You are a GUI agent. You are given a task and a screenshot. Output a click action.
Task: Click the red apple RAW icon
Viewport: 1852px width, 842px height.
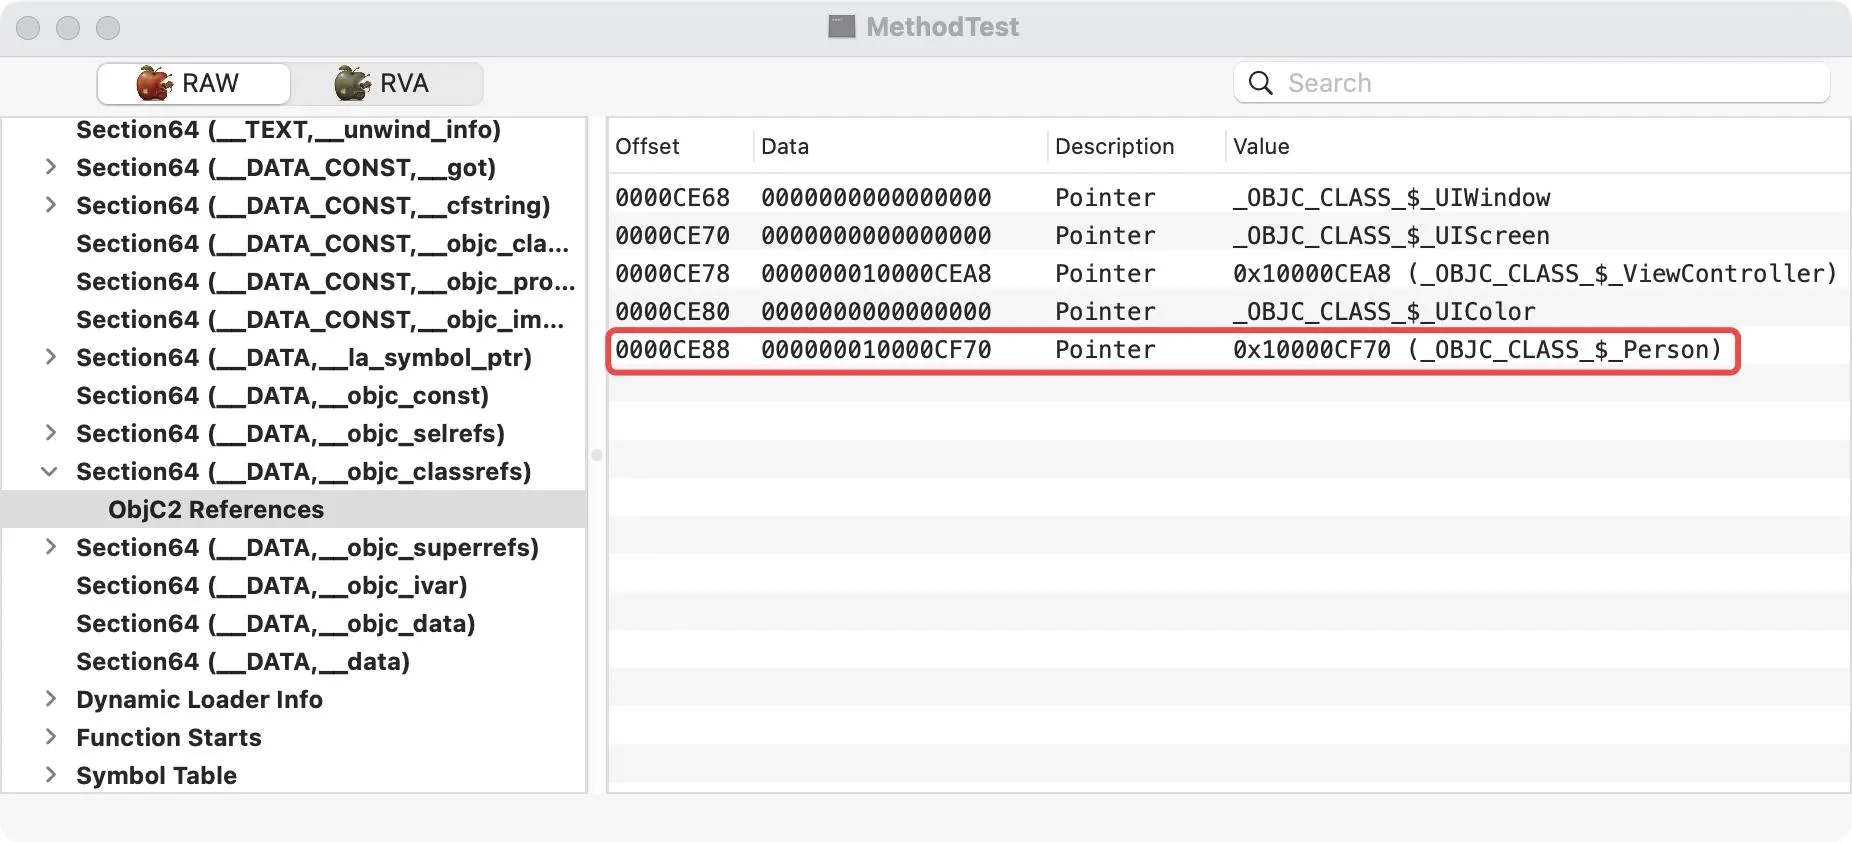(155, 83)
